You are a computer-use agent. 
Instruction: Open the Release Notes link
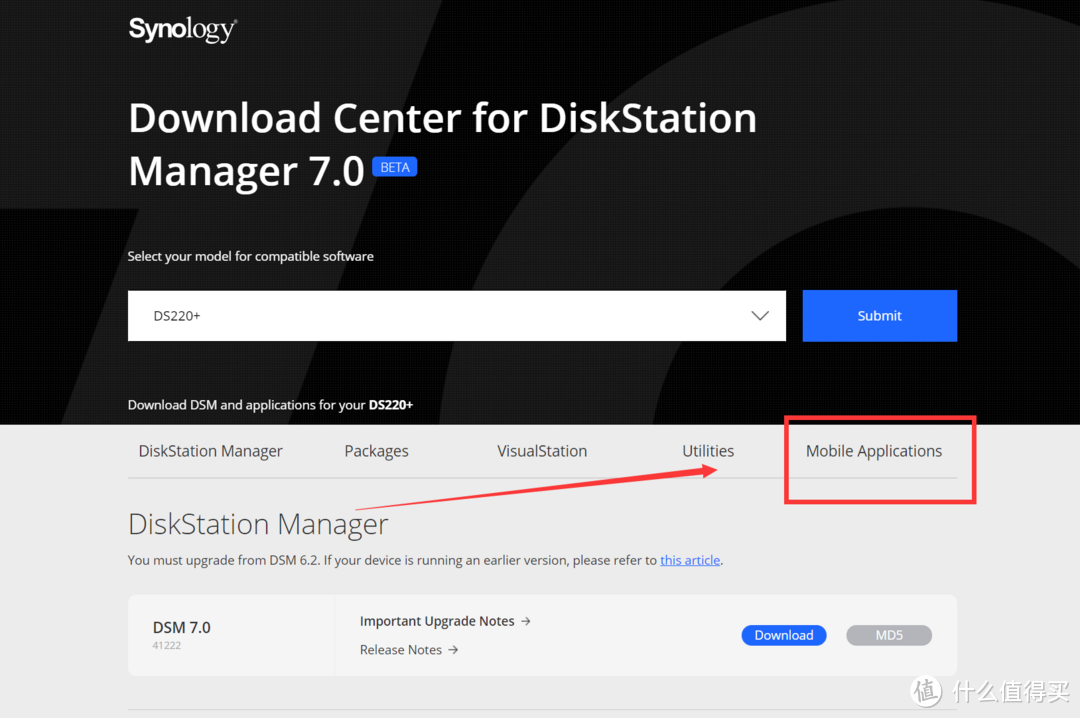(408, 650)
